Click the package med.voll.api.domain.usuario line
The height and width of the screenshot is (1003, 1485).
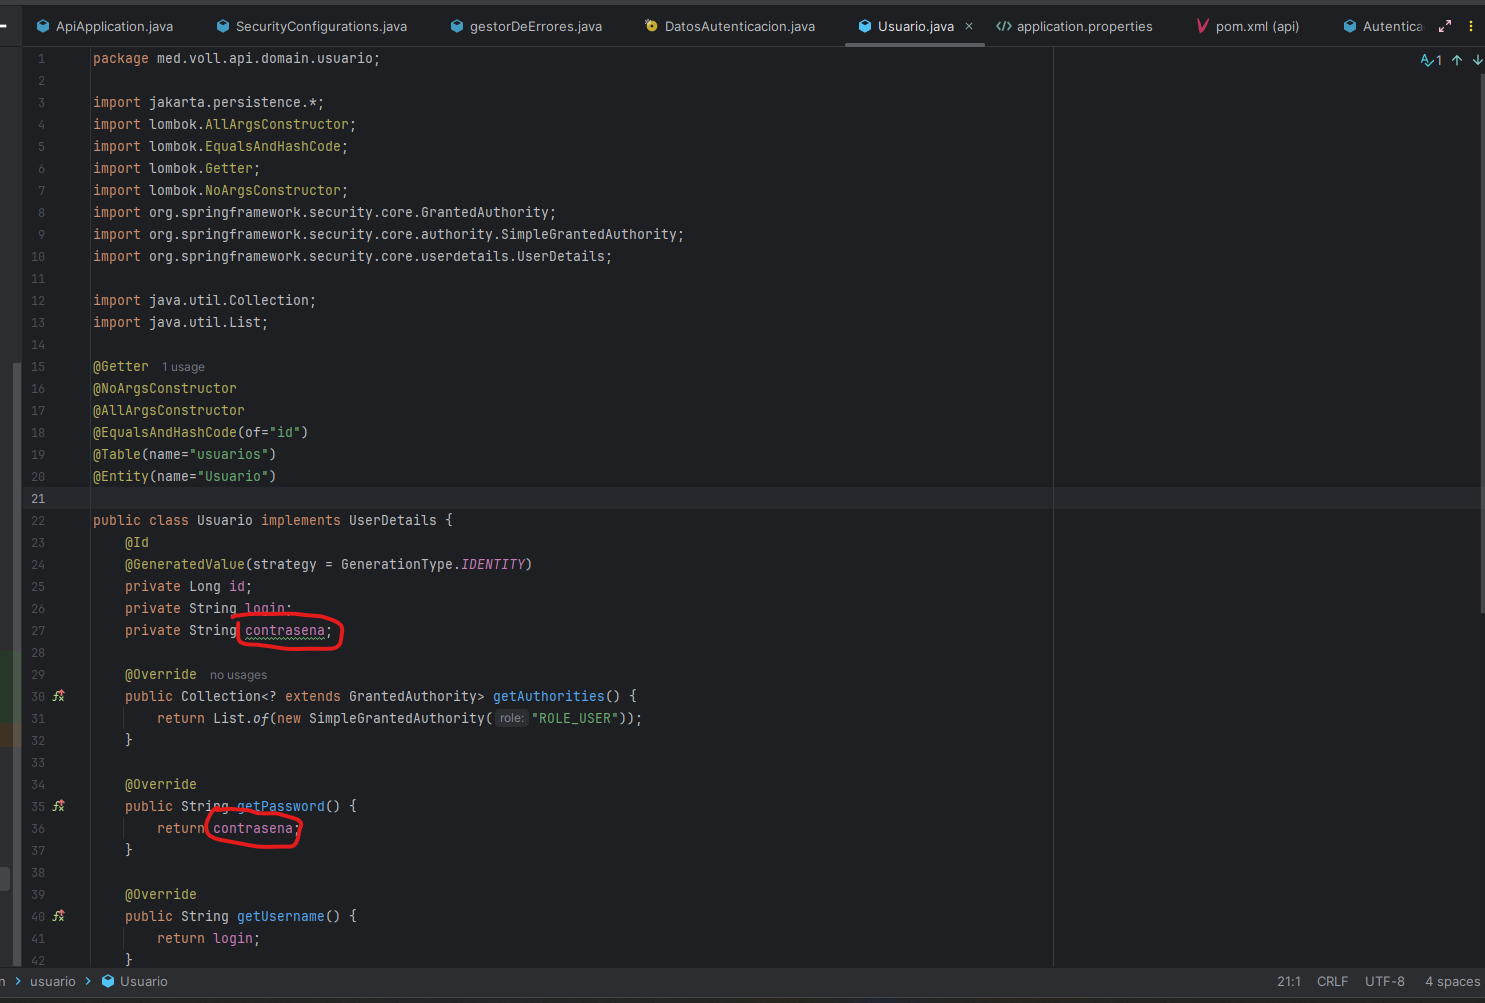(237, 58)
